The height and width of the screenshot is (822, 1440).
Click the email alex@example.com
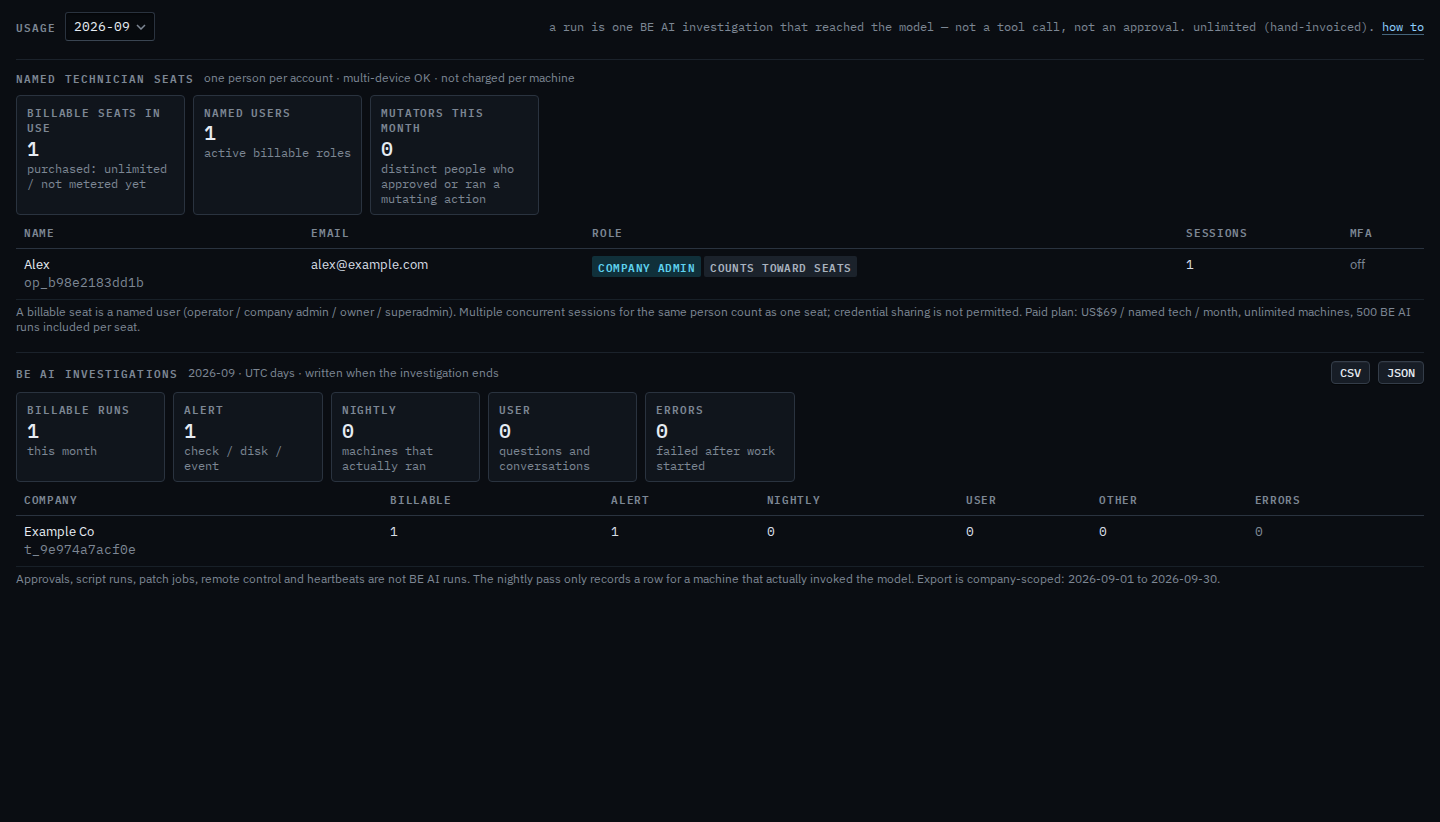pos(369,265)
